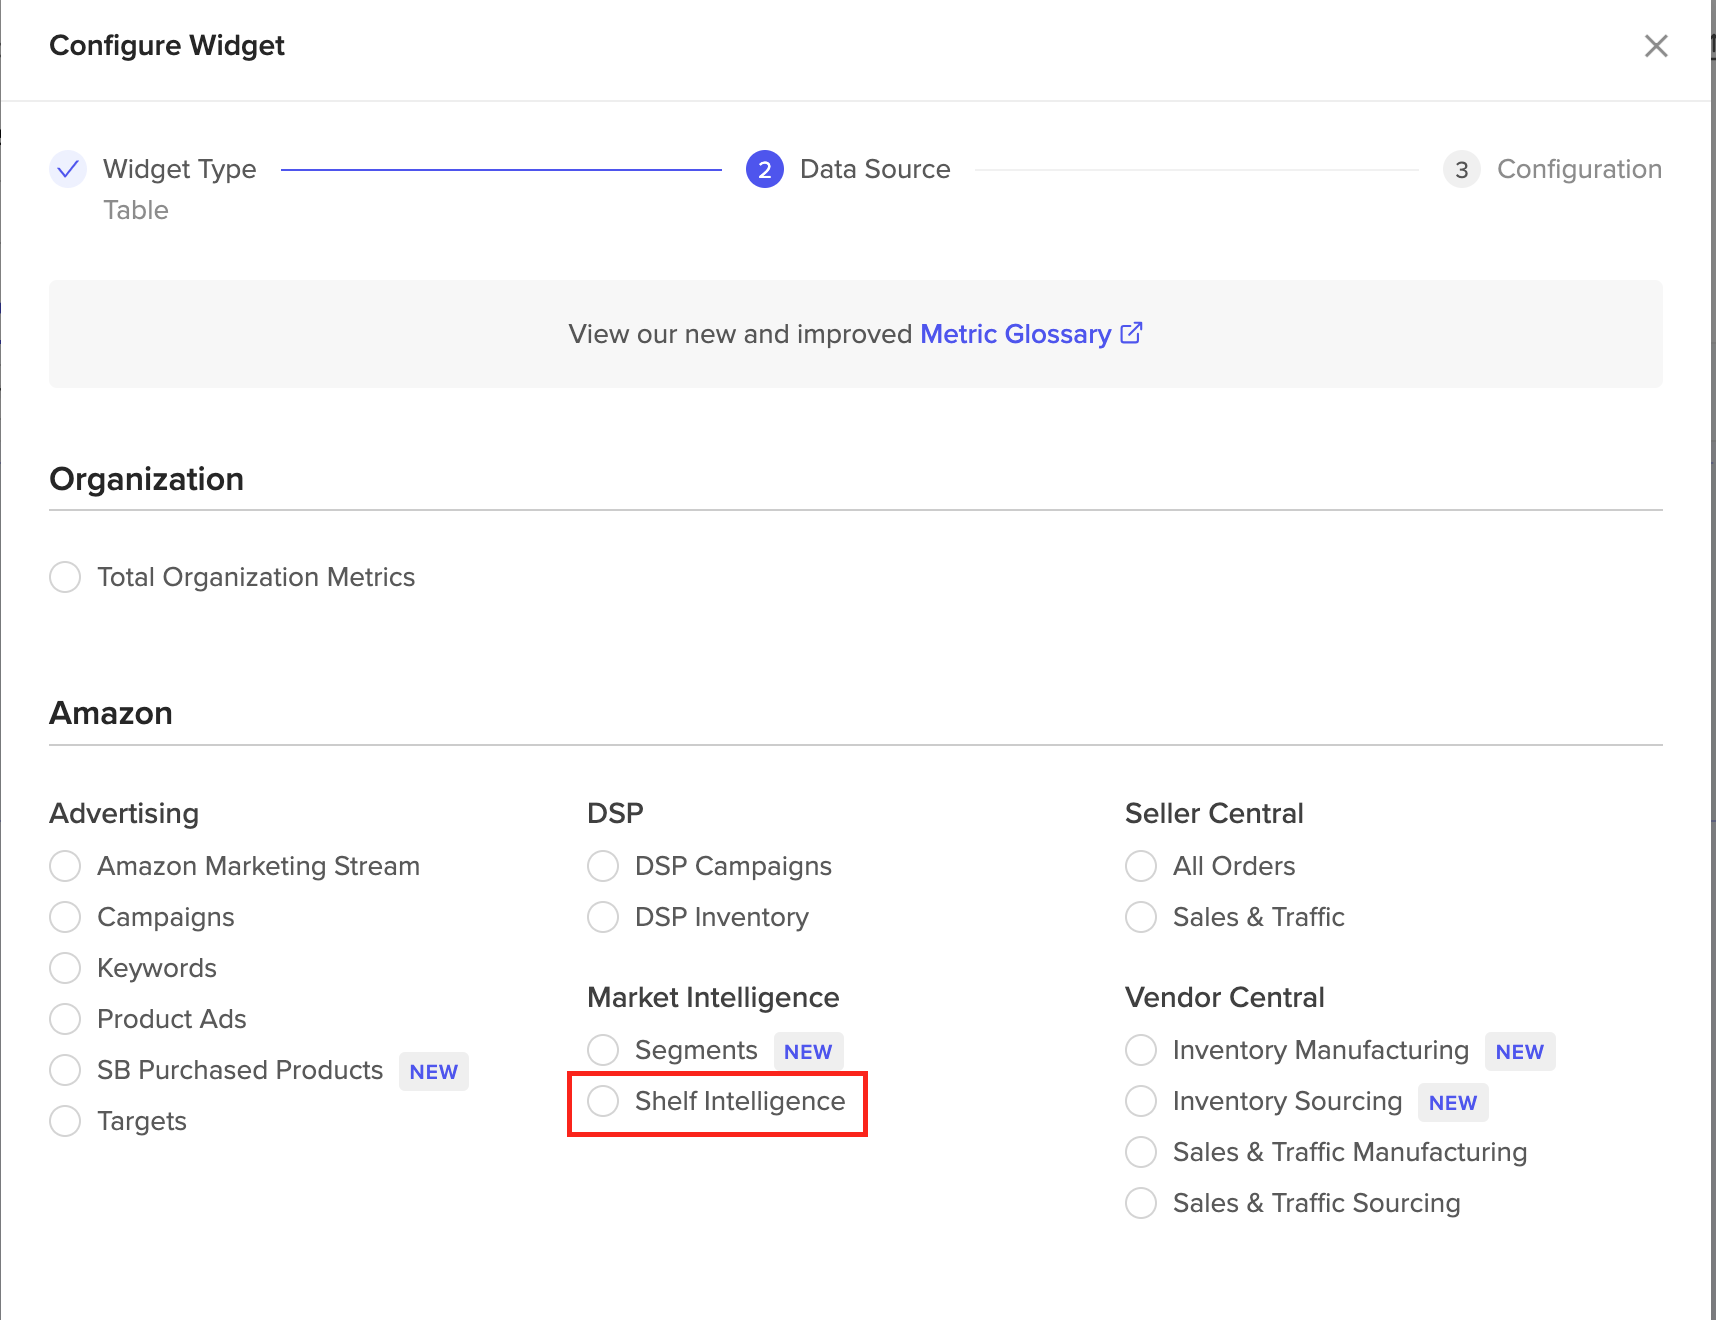
Task: Close the Configure Widget dialog
Action: point(1656,46)
